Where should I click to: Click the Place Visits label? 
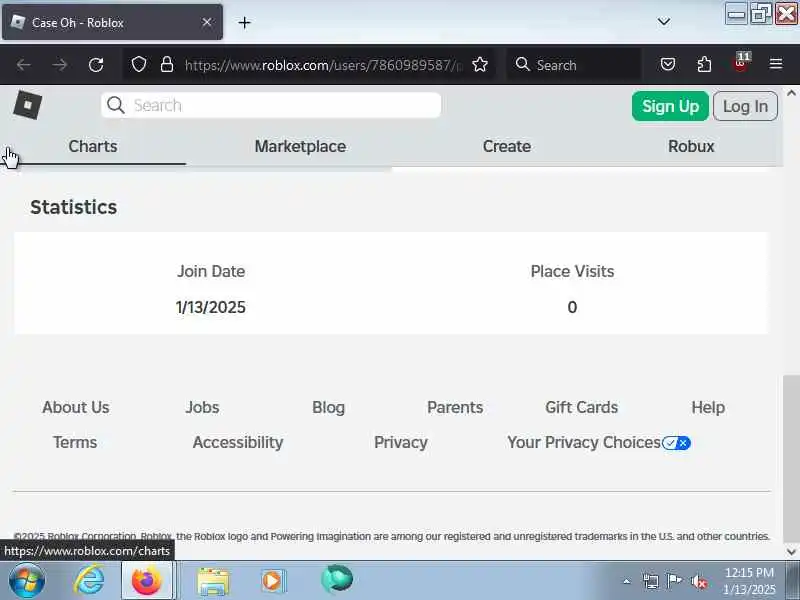point(572,271)
